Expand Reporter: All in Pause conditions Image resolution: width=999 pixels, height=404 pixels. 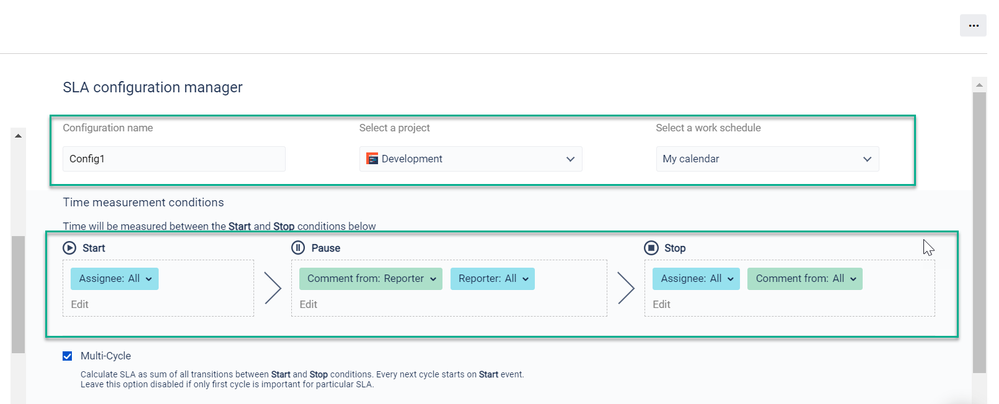492,278
